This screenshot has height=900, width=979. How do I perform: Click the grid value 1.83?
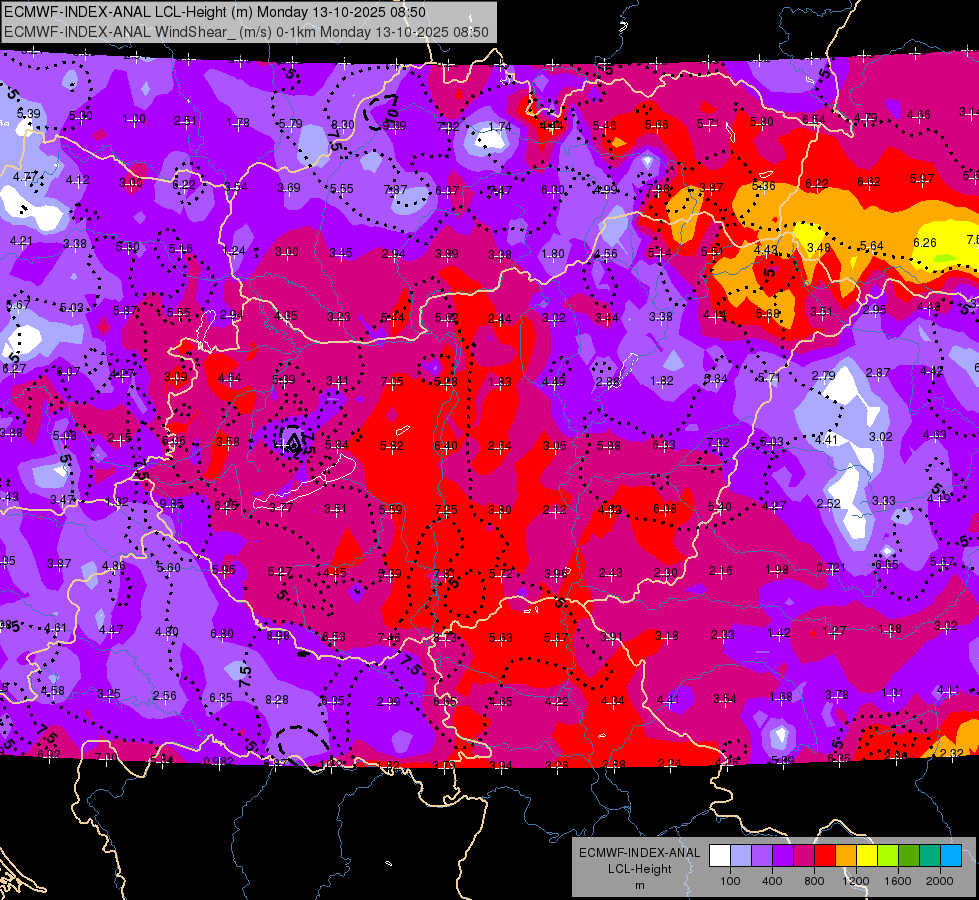click(x=499, y=382)
